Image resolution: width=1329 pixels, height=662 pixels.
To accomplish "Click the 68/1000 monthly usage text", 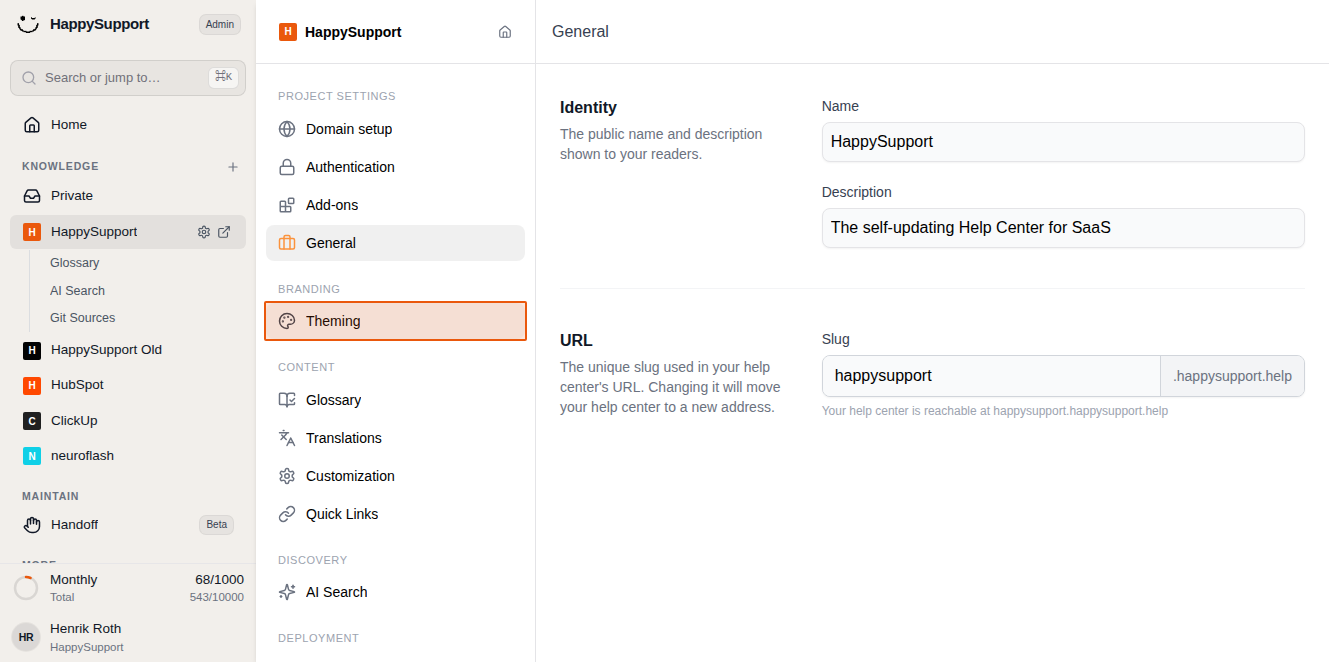I will 219,580.
